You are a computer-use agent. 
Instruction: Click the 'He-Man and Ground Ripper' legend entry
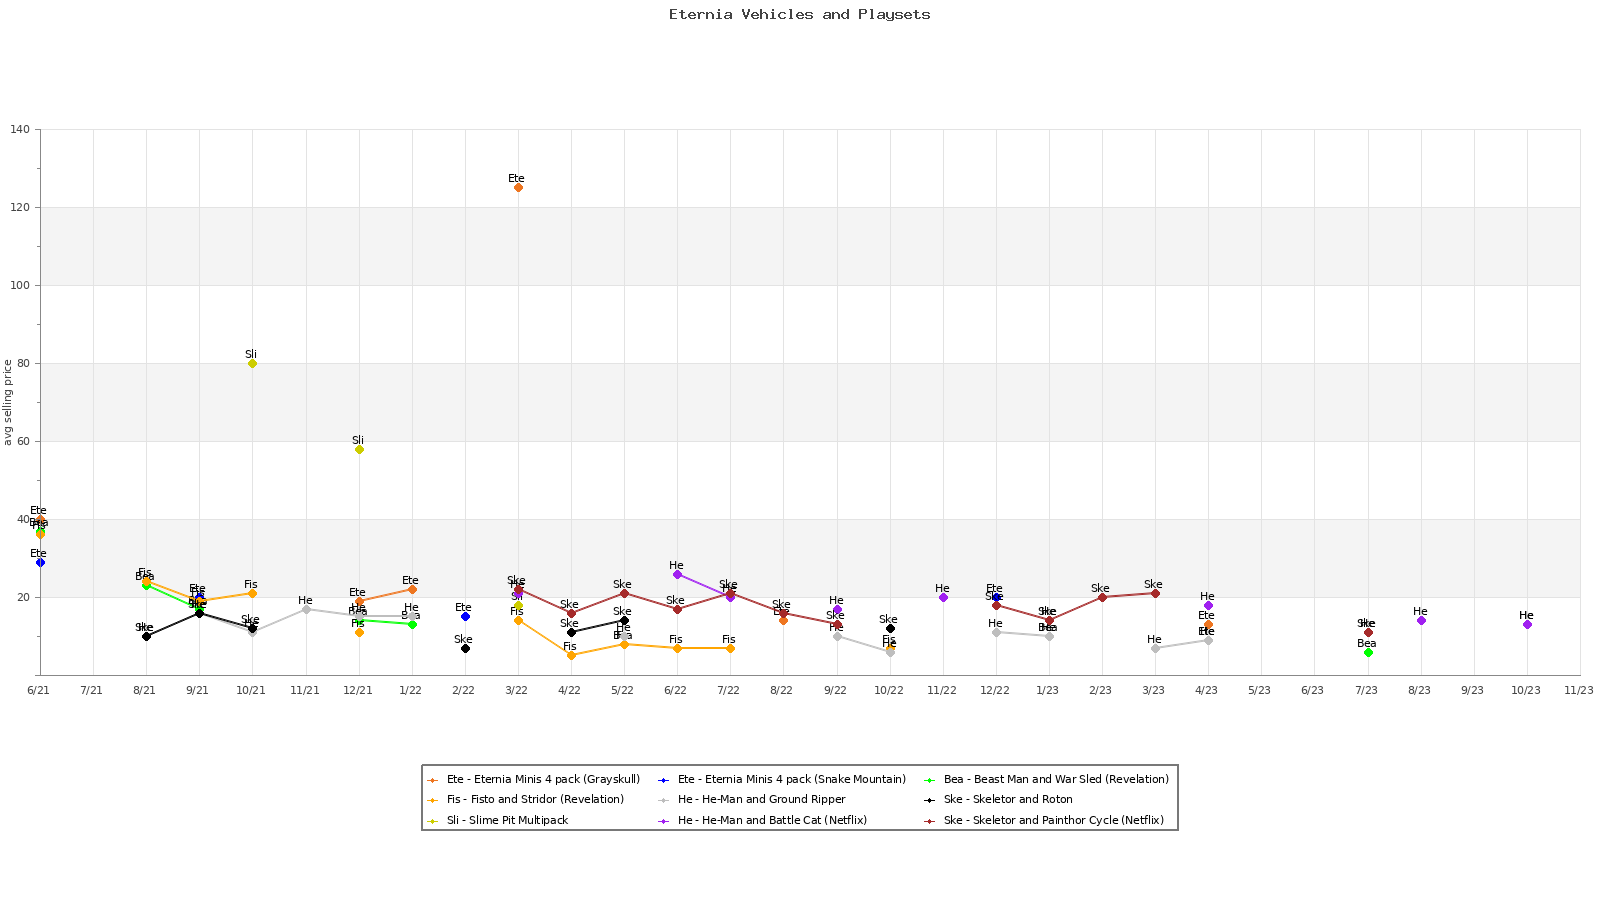[x=751, y=799]
